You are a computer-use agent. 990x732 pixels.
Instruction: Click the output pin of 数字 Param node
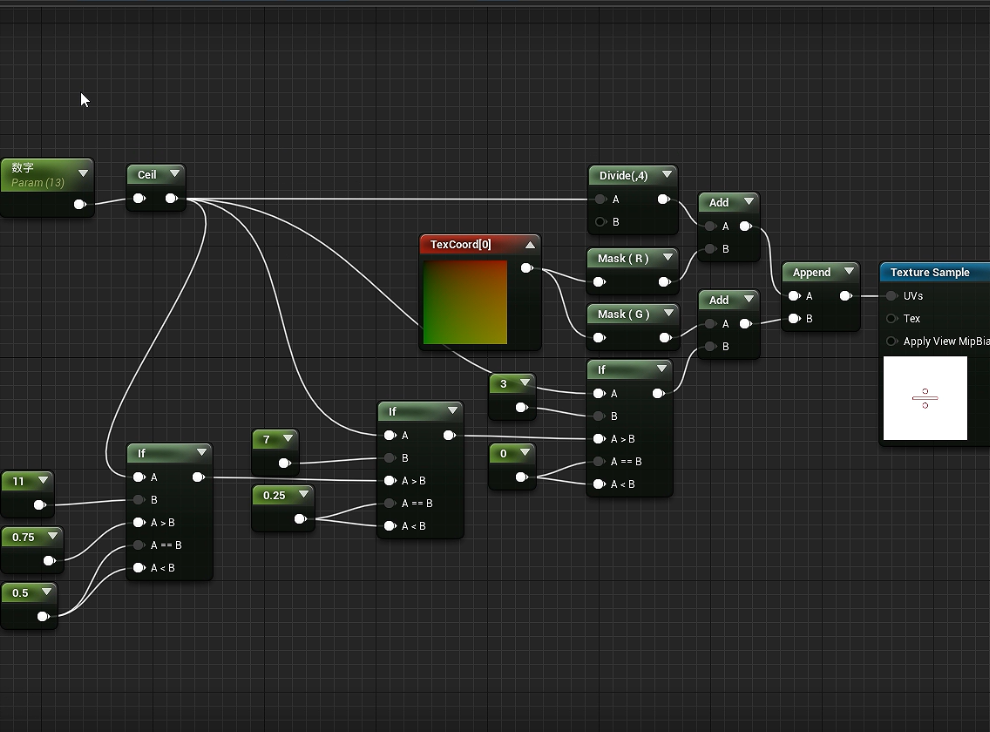click(x=79, y=204)
